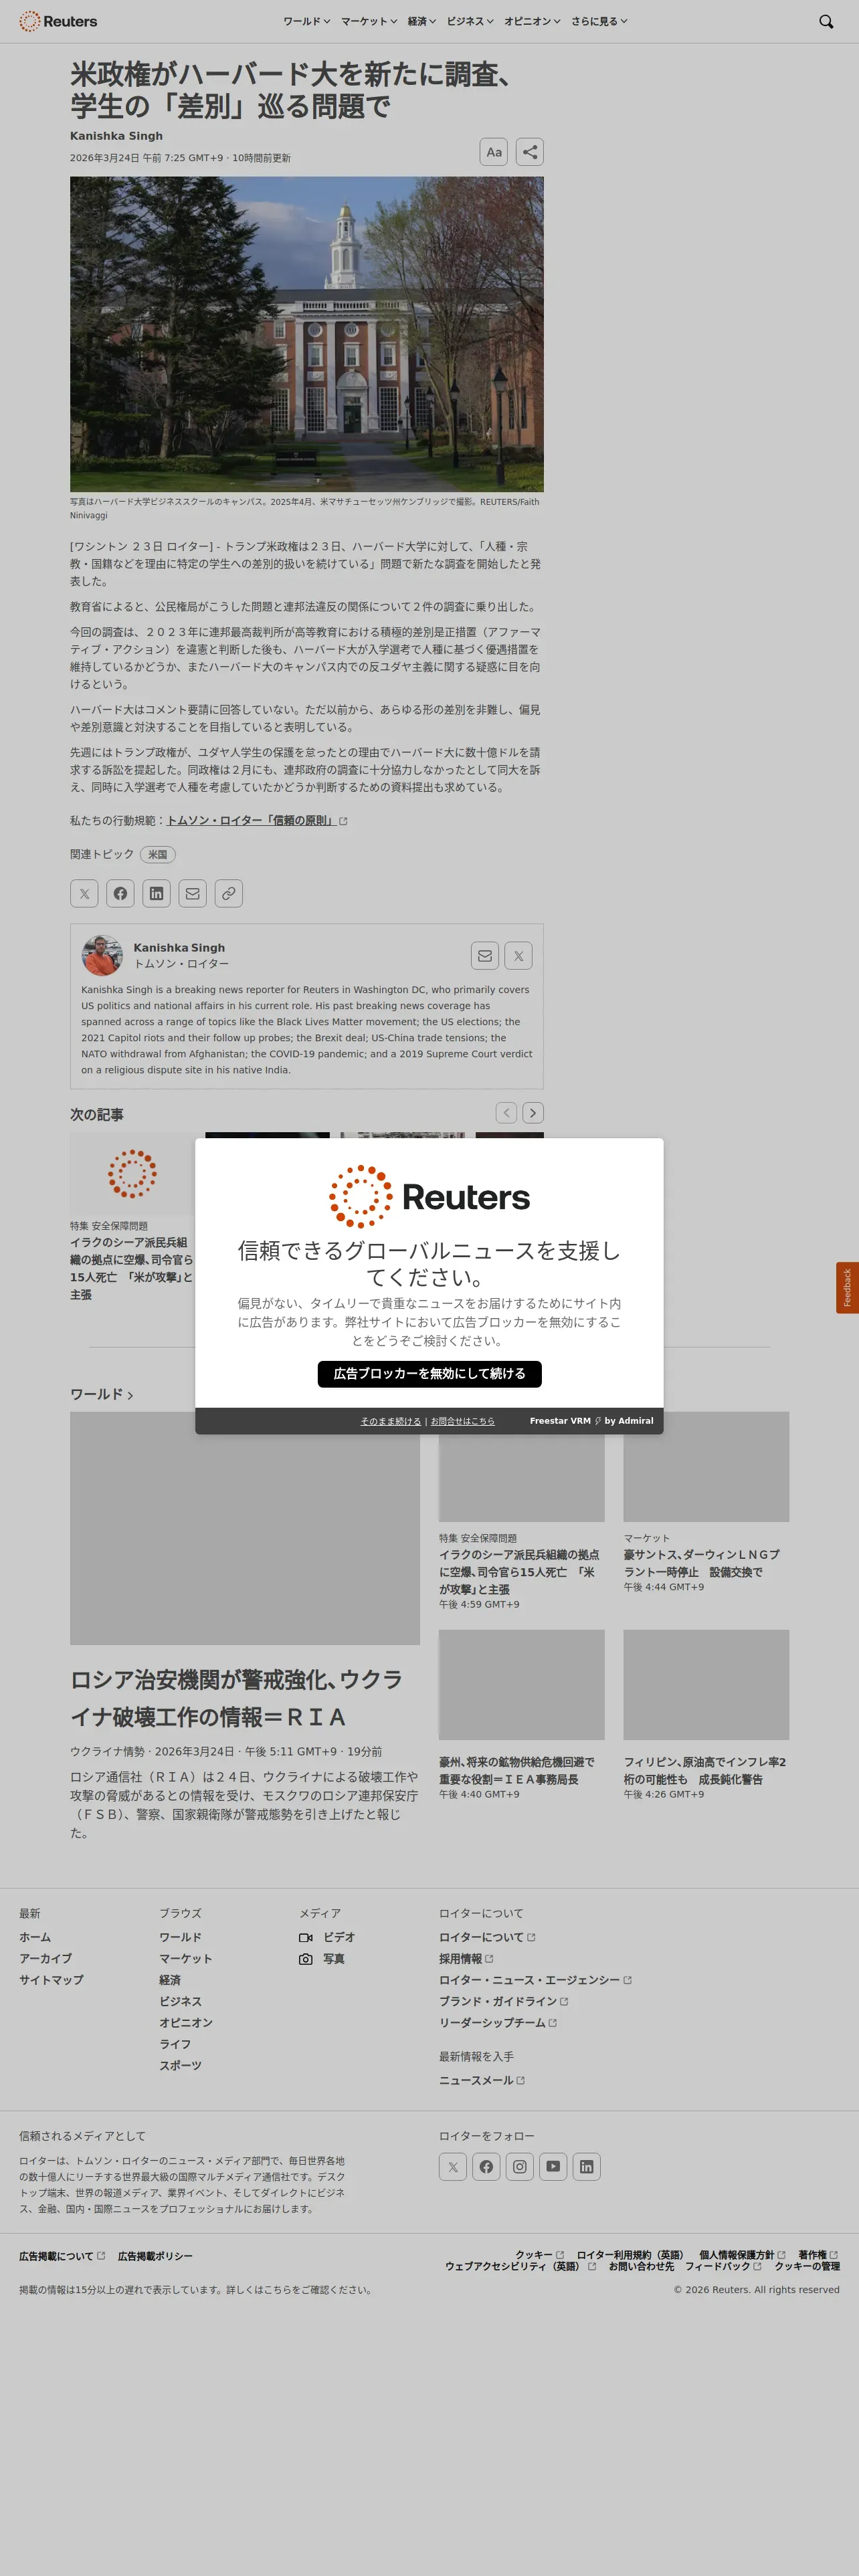Click お問合せはこちら link in the popup

pos(463,1421)
